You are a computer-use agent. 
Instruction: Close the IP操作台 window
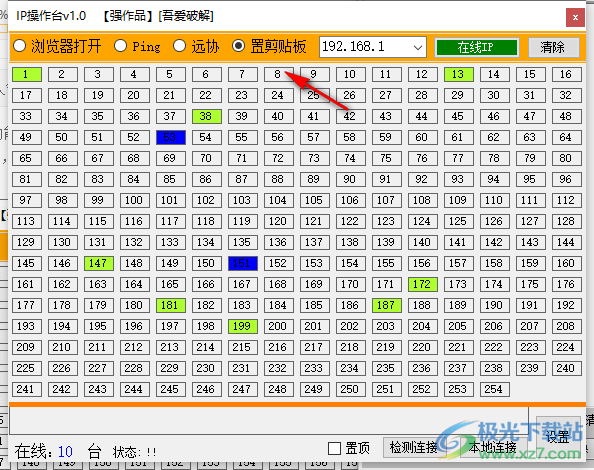point(575,17)
